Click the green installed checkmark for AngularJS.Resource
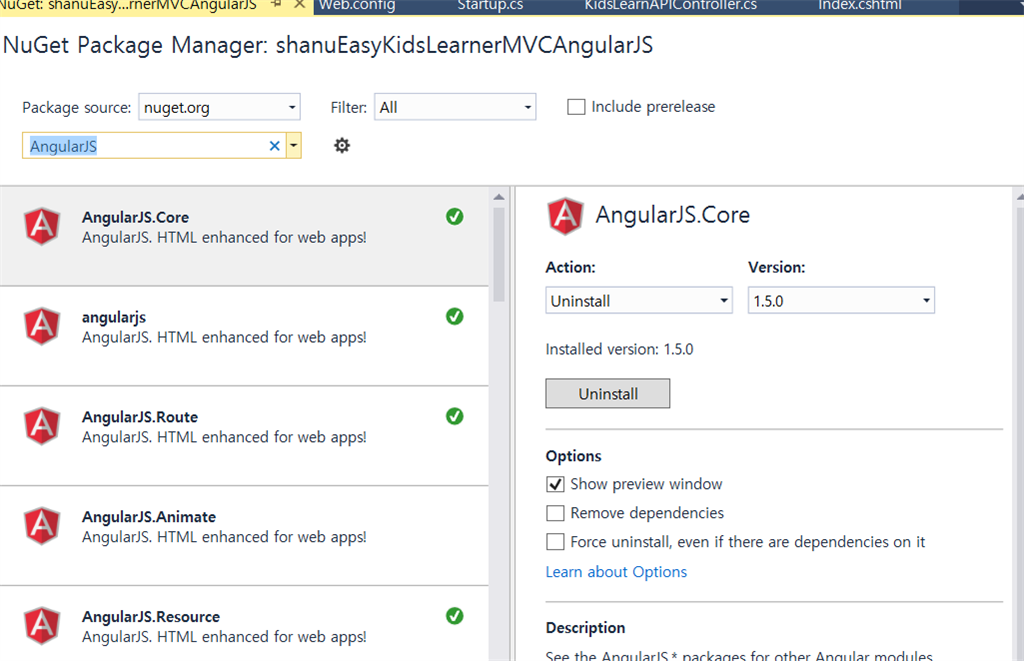The image size is (1024, 661). tap(455, 616)
